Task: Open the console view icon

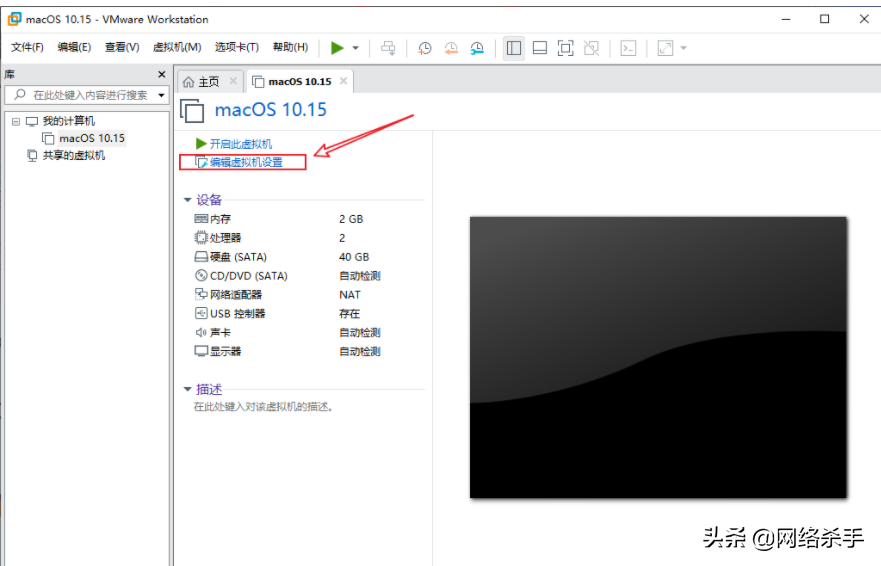Action: tap(628, 48)
